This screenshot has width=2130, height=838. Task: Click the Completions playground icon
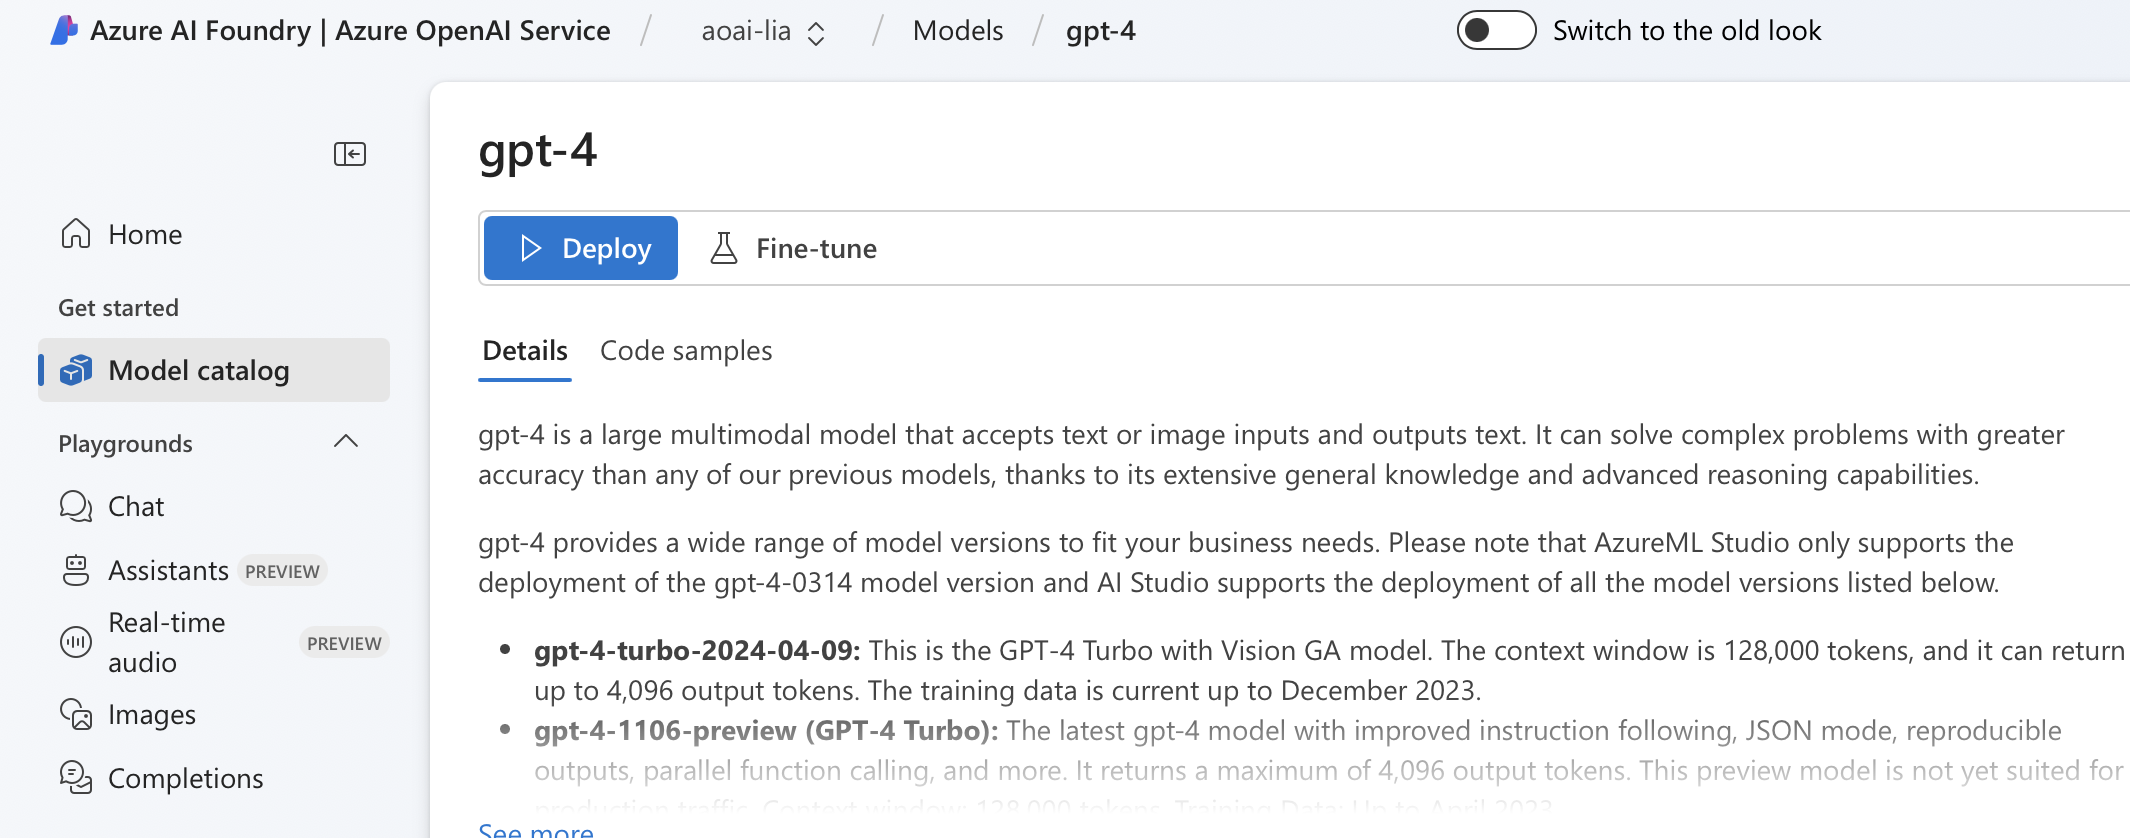click(76, 778)
